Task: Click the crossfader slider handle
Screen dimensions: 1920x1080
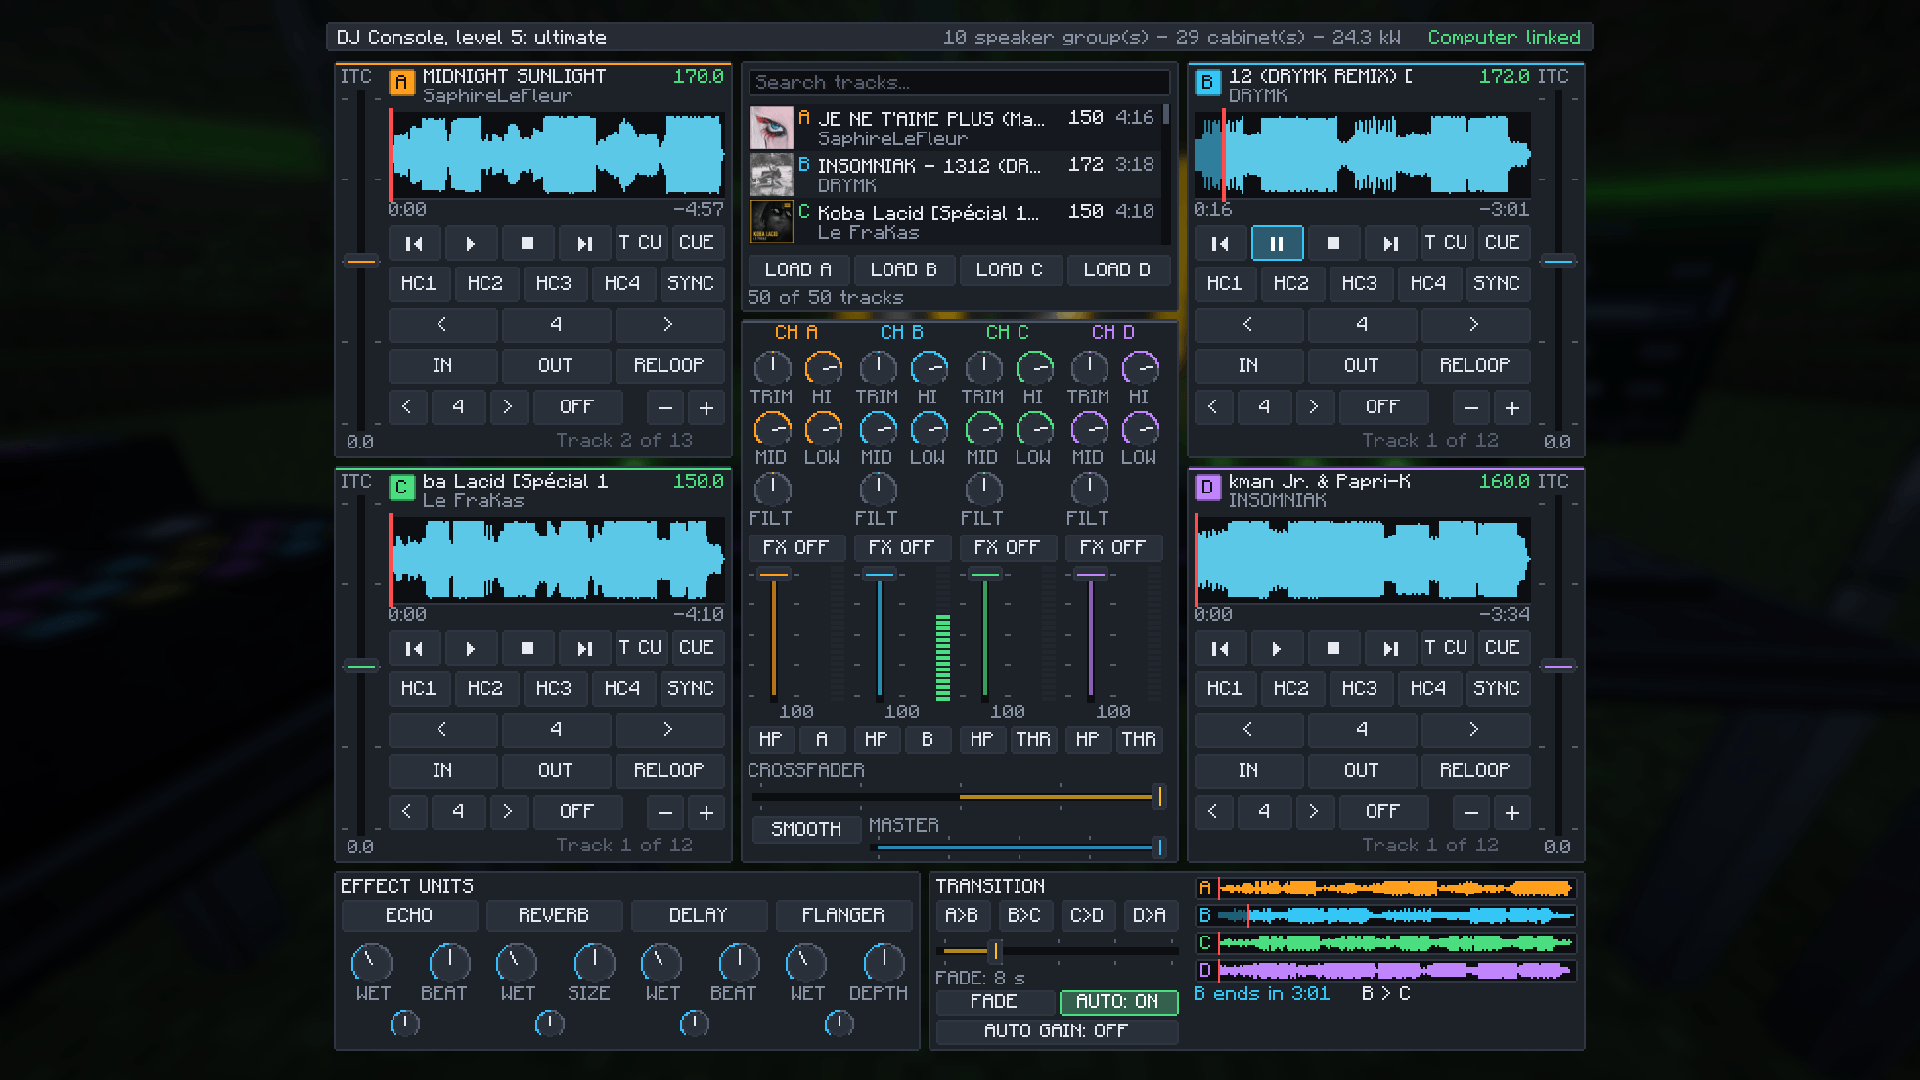Action: pos(1159,797)
